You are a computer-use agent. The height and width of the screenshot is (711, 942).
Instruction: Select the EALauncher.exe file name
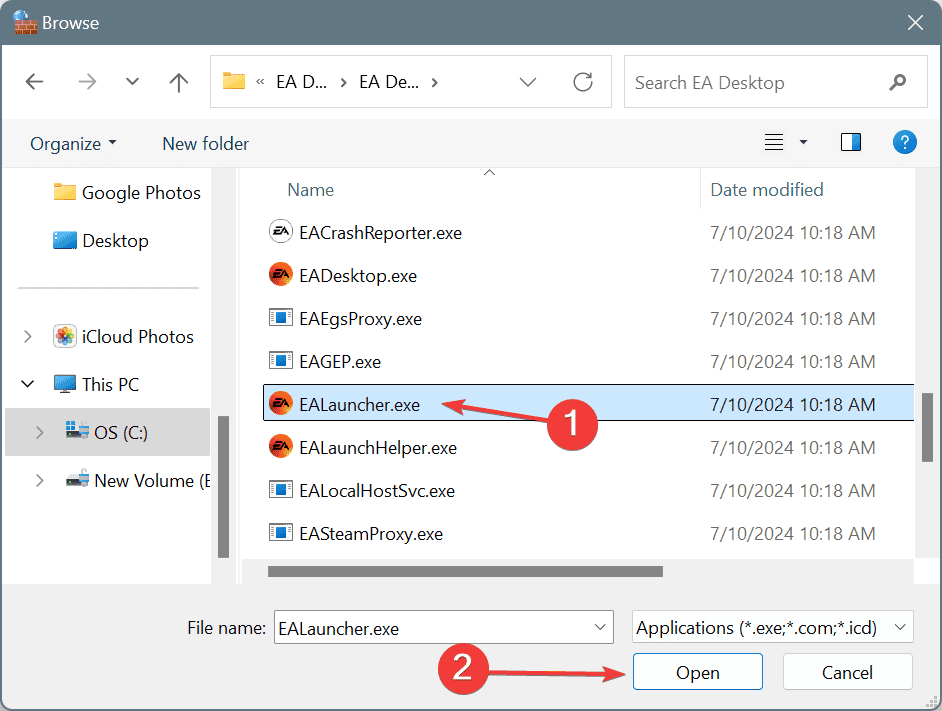359,405
